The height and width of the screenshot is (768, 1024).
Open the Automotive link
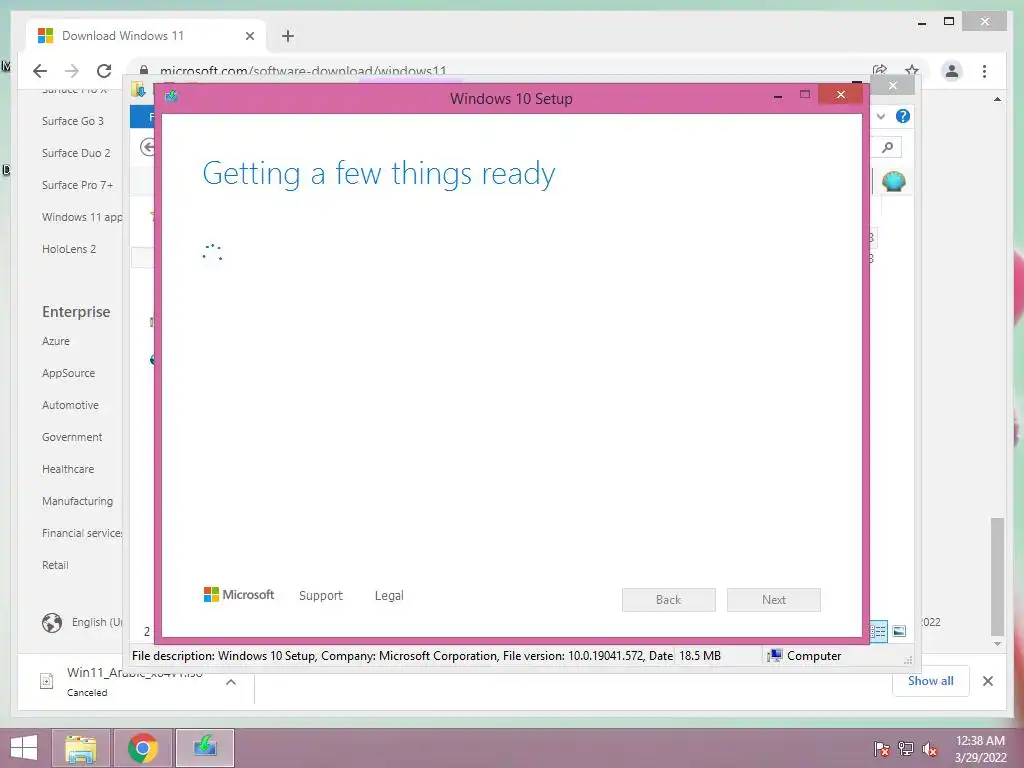tap(70, 405)
